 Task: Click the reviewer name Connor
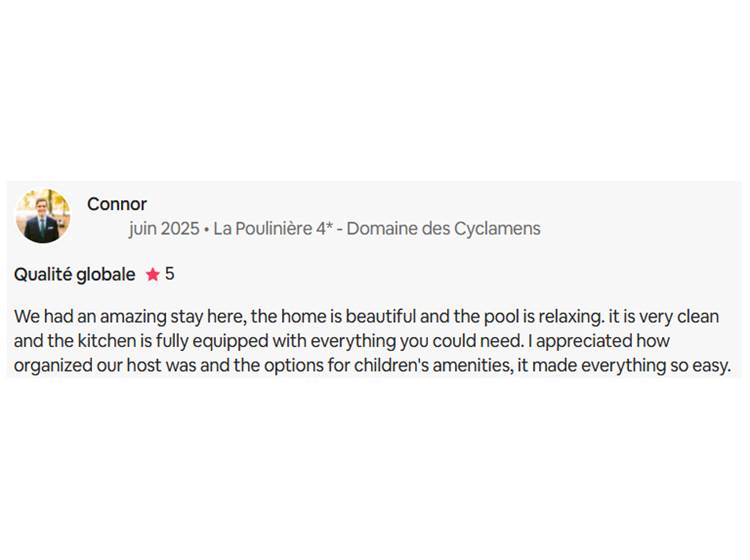pos(117,204)
